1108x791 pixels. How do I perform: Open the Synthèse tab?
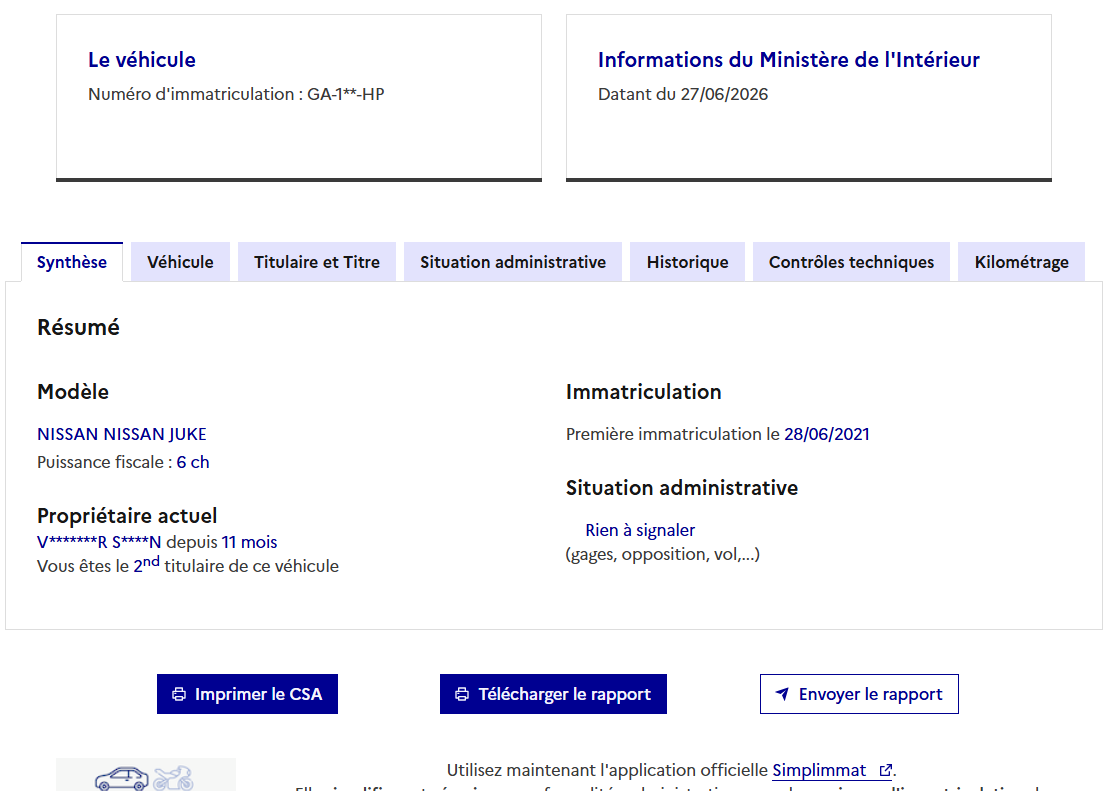pos(72,262)
